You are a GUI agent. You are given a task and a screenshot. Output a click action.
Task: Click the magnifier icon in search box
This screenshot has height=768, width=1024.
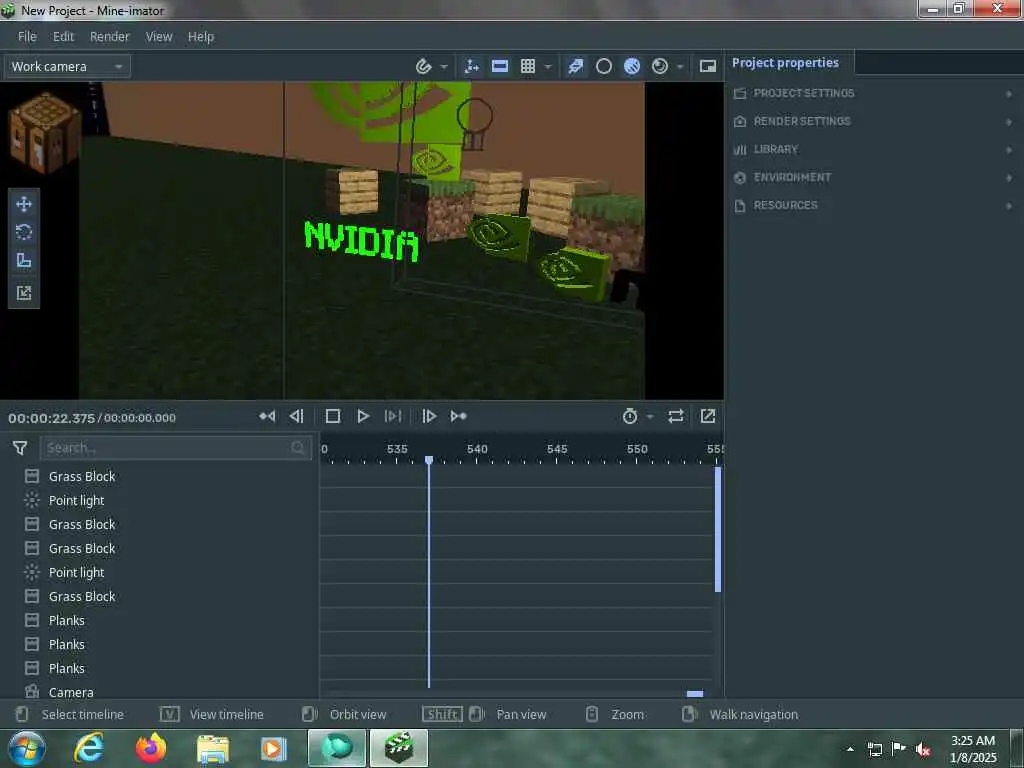[x=298, y=448]
